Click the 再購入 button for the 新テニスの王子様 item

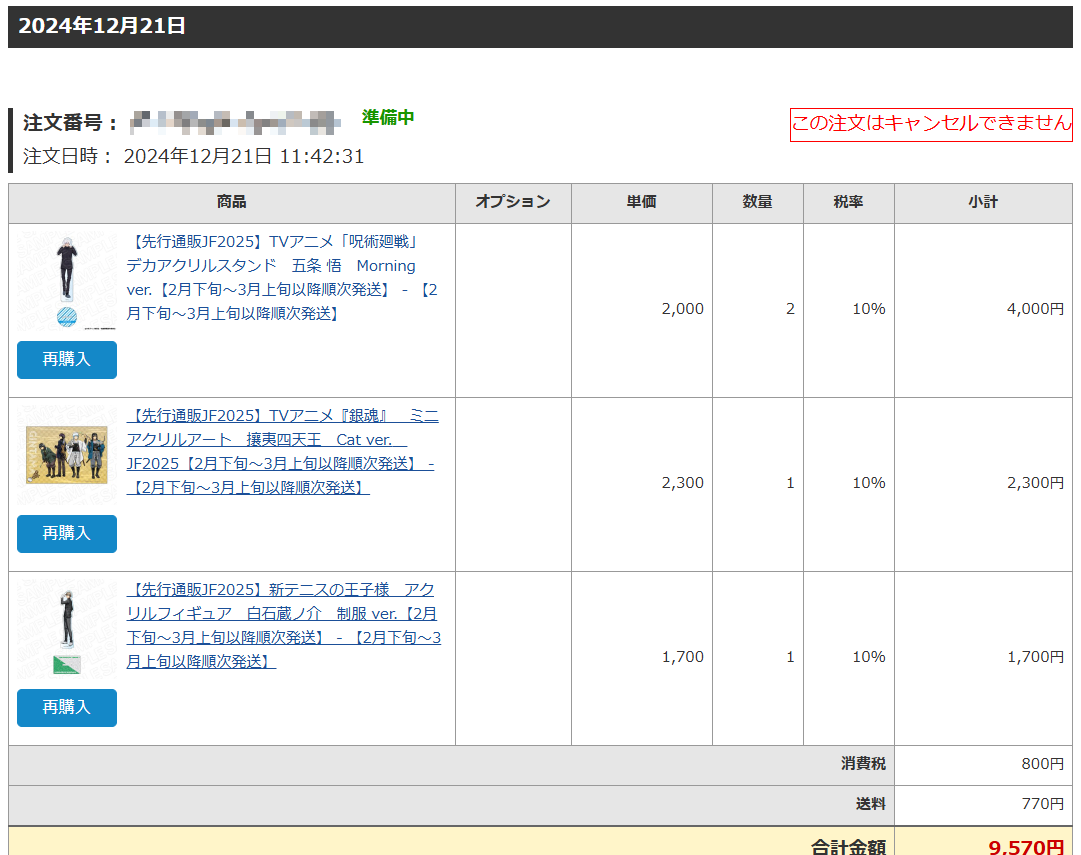pyautogui.click(x=67, y=707)
